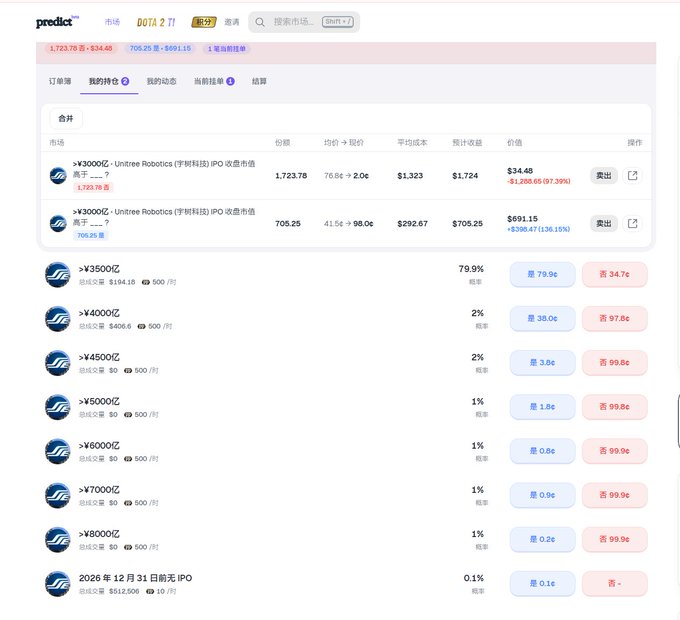680x620 pixels.
Task: Buy 是 1.8¢ on >¥5000亿
Action: pyautogui.click(x=543, y=407)
